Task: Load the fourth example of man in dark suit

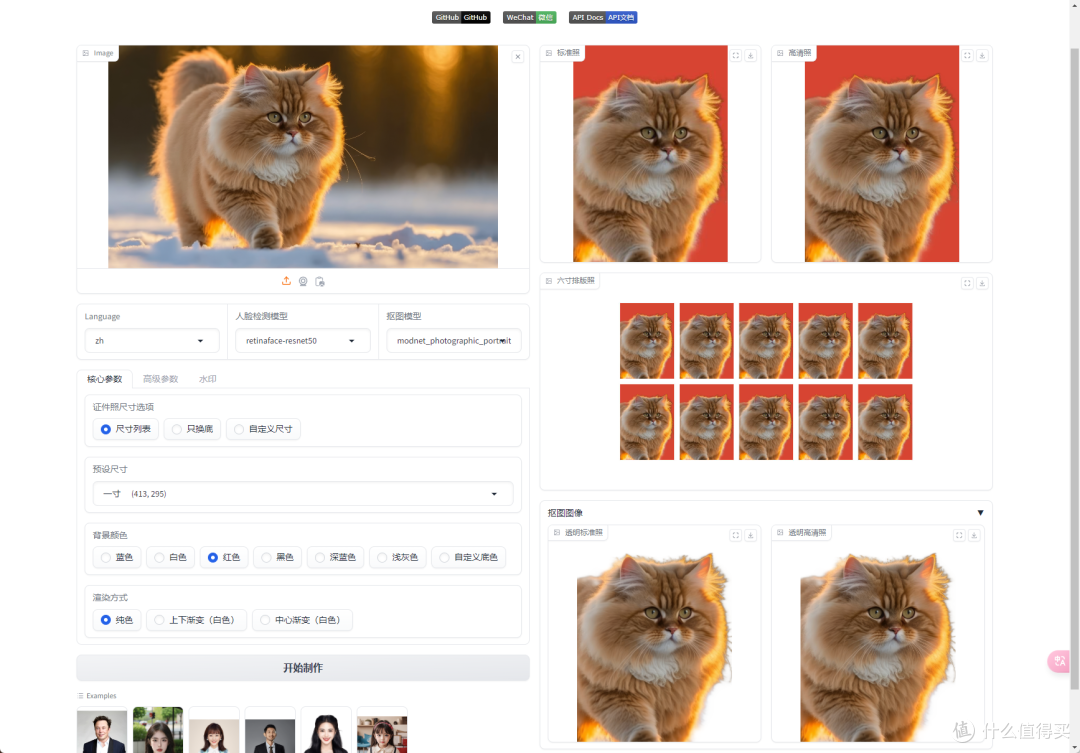Action: click(x=270, y=730)
